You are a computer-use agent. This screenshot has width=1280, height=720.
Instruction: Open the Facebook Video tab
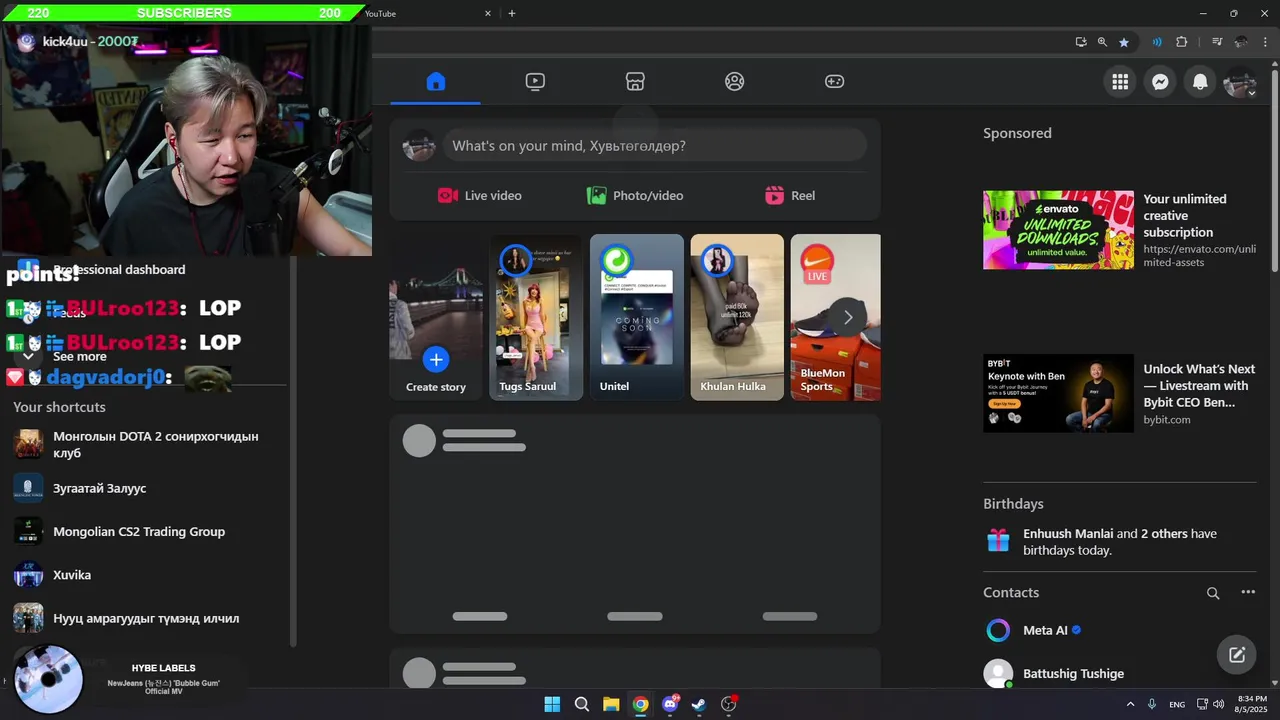point(535,82)
